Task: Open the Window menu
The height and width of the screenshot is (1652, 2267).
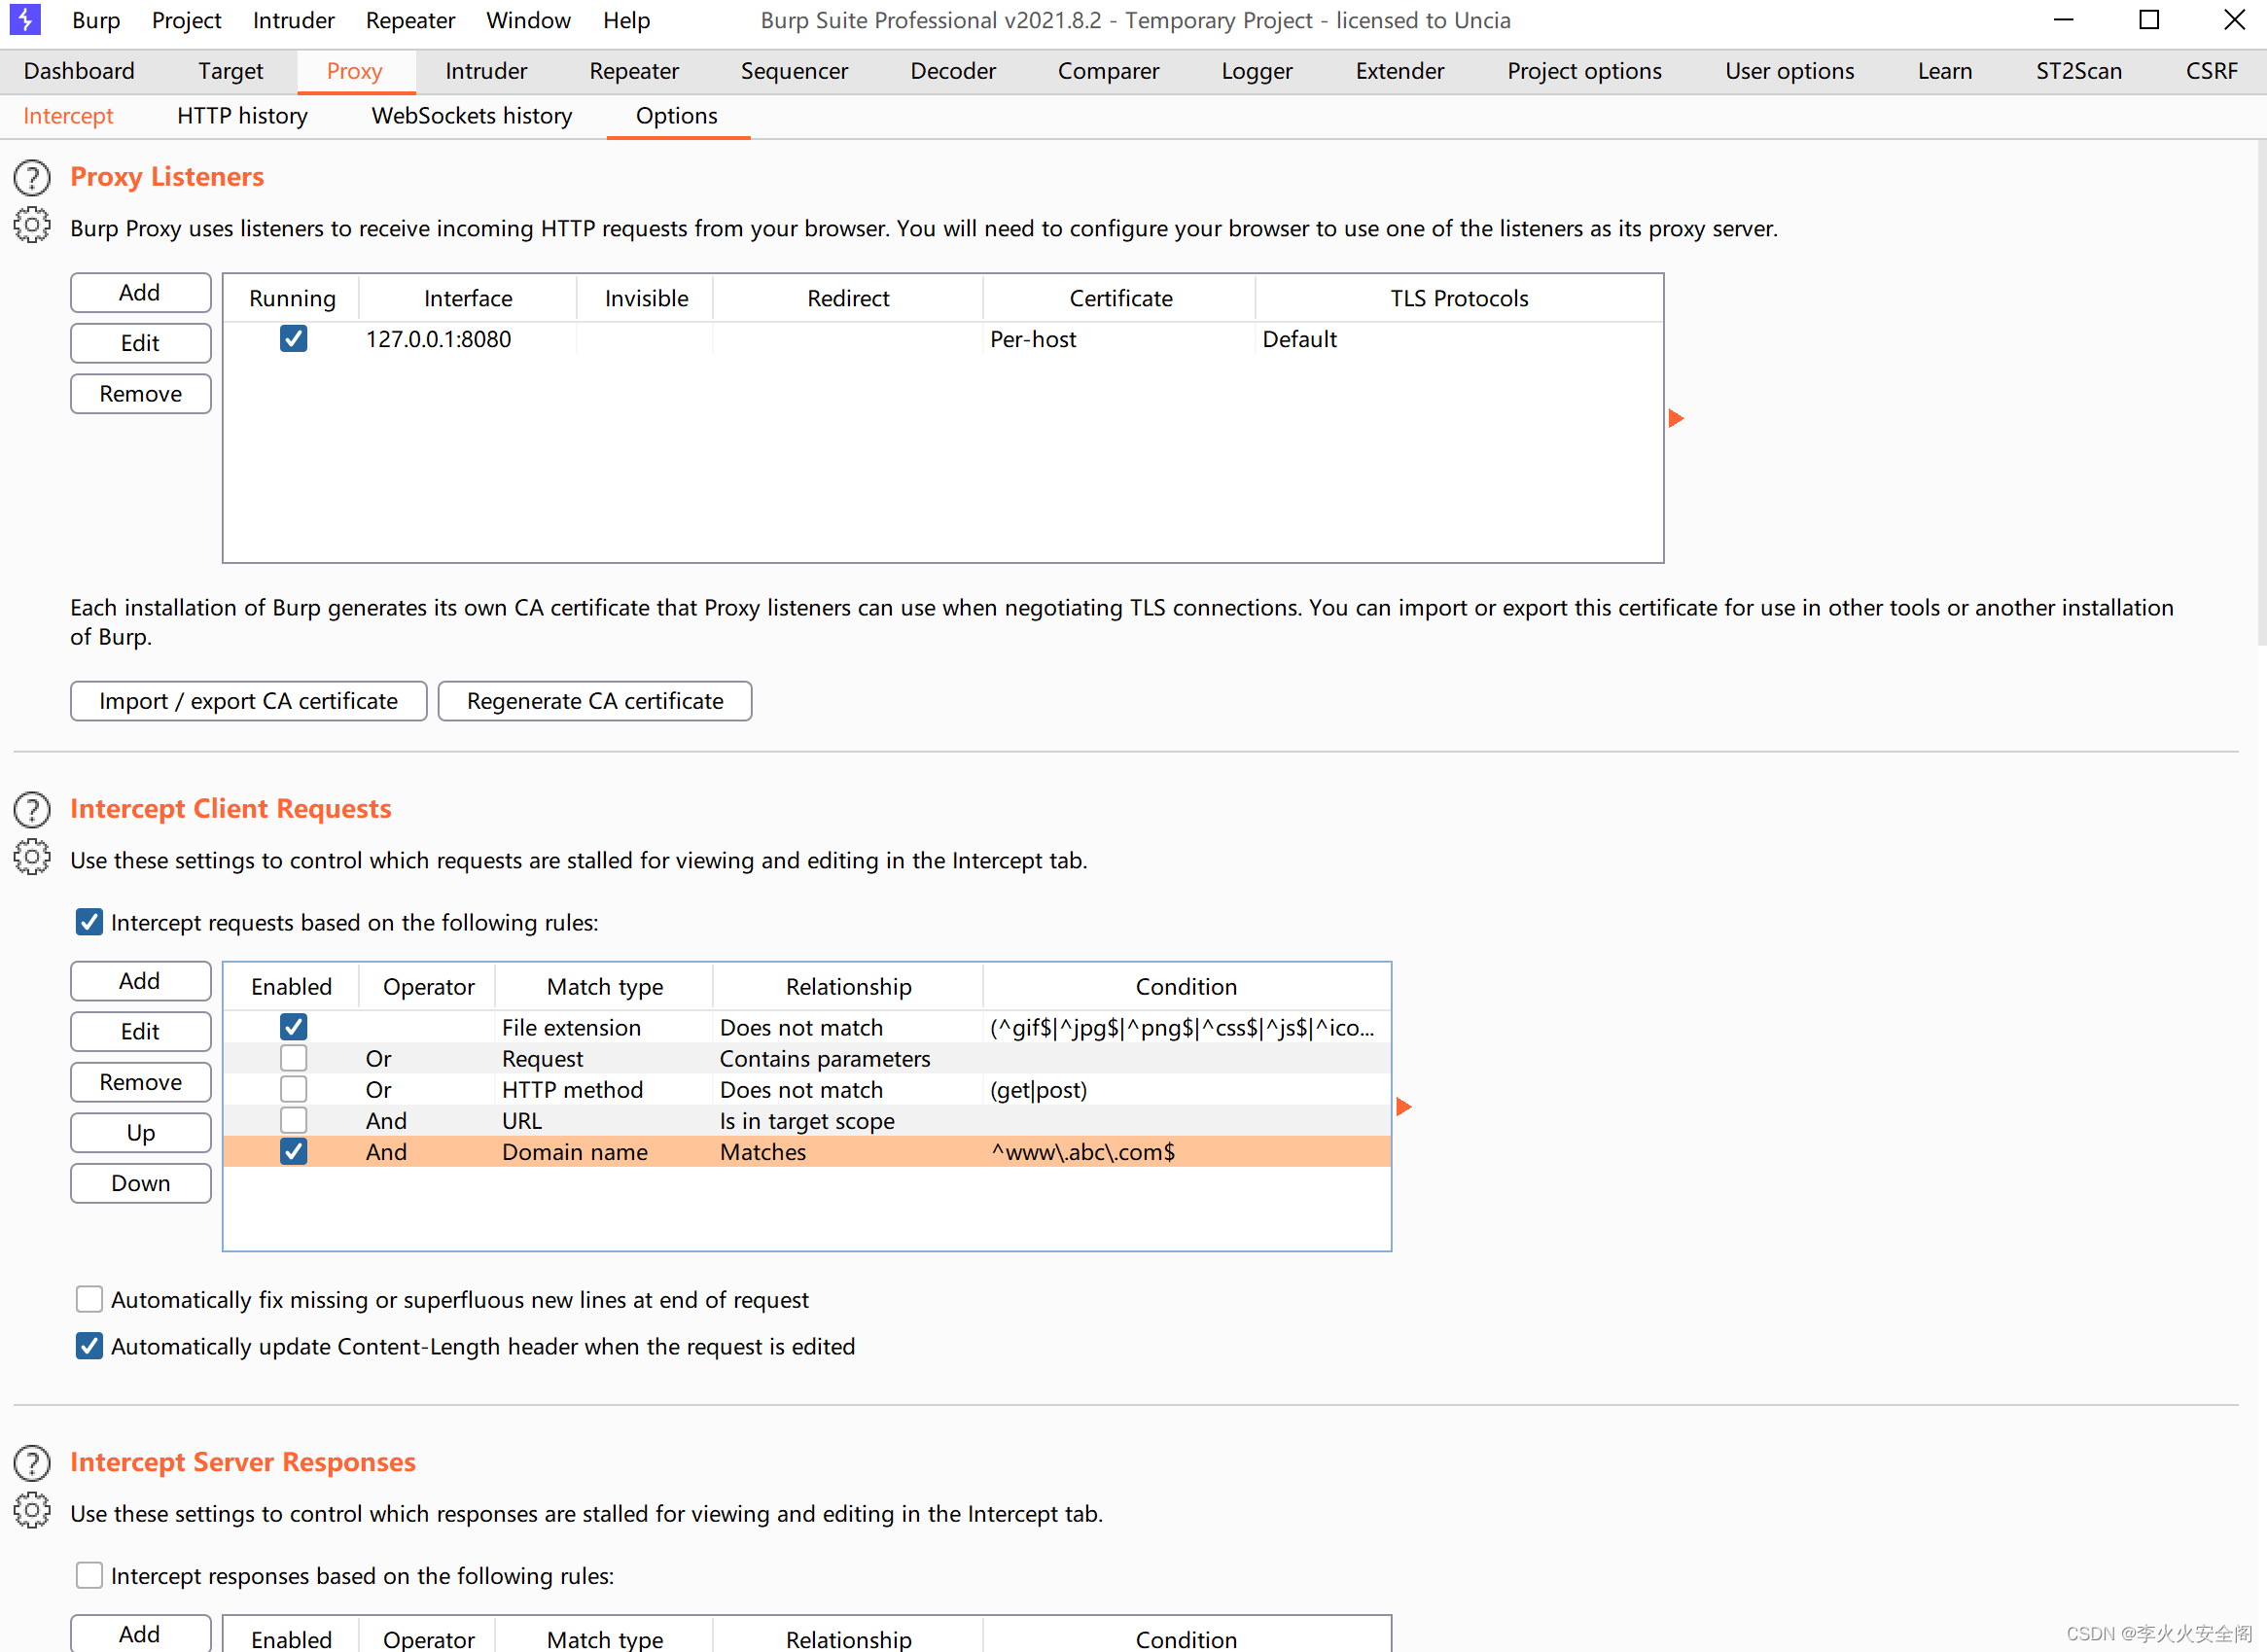Action: pos(528,20)
